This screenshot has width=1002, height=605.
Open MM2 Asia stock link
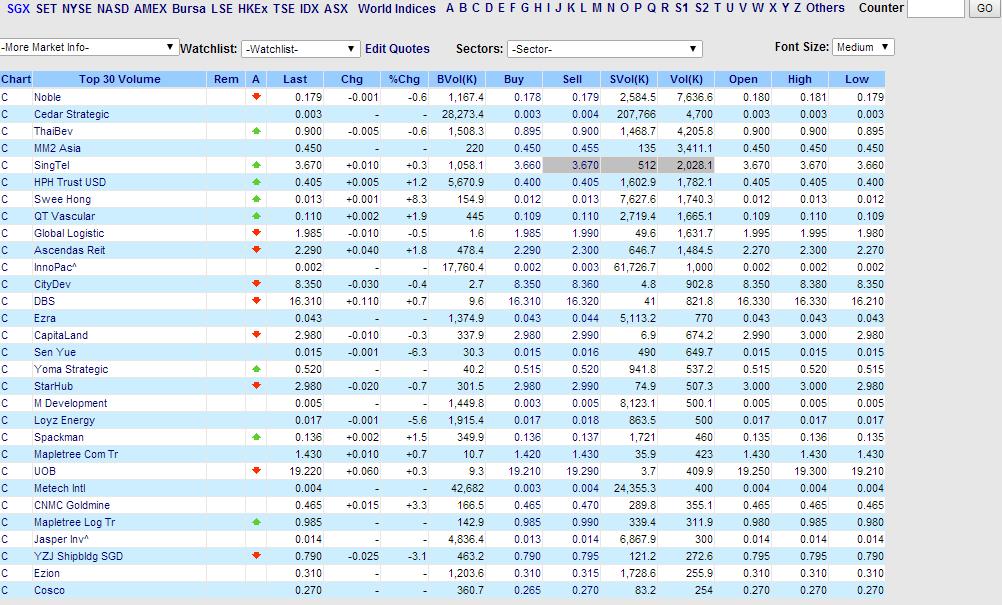pyautogui.click(x=58, y=148)
